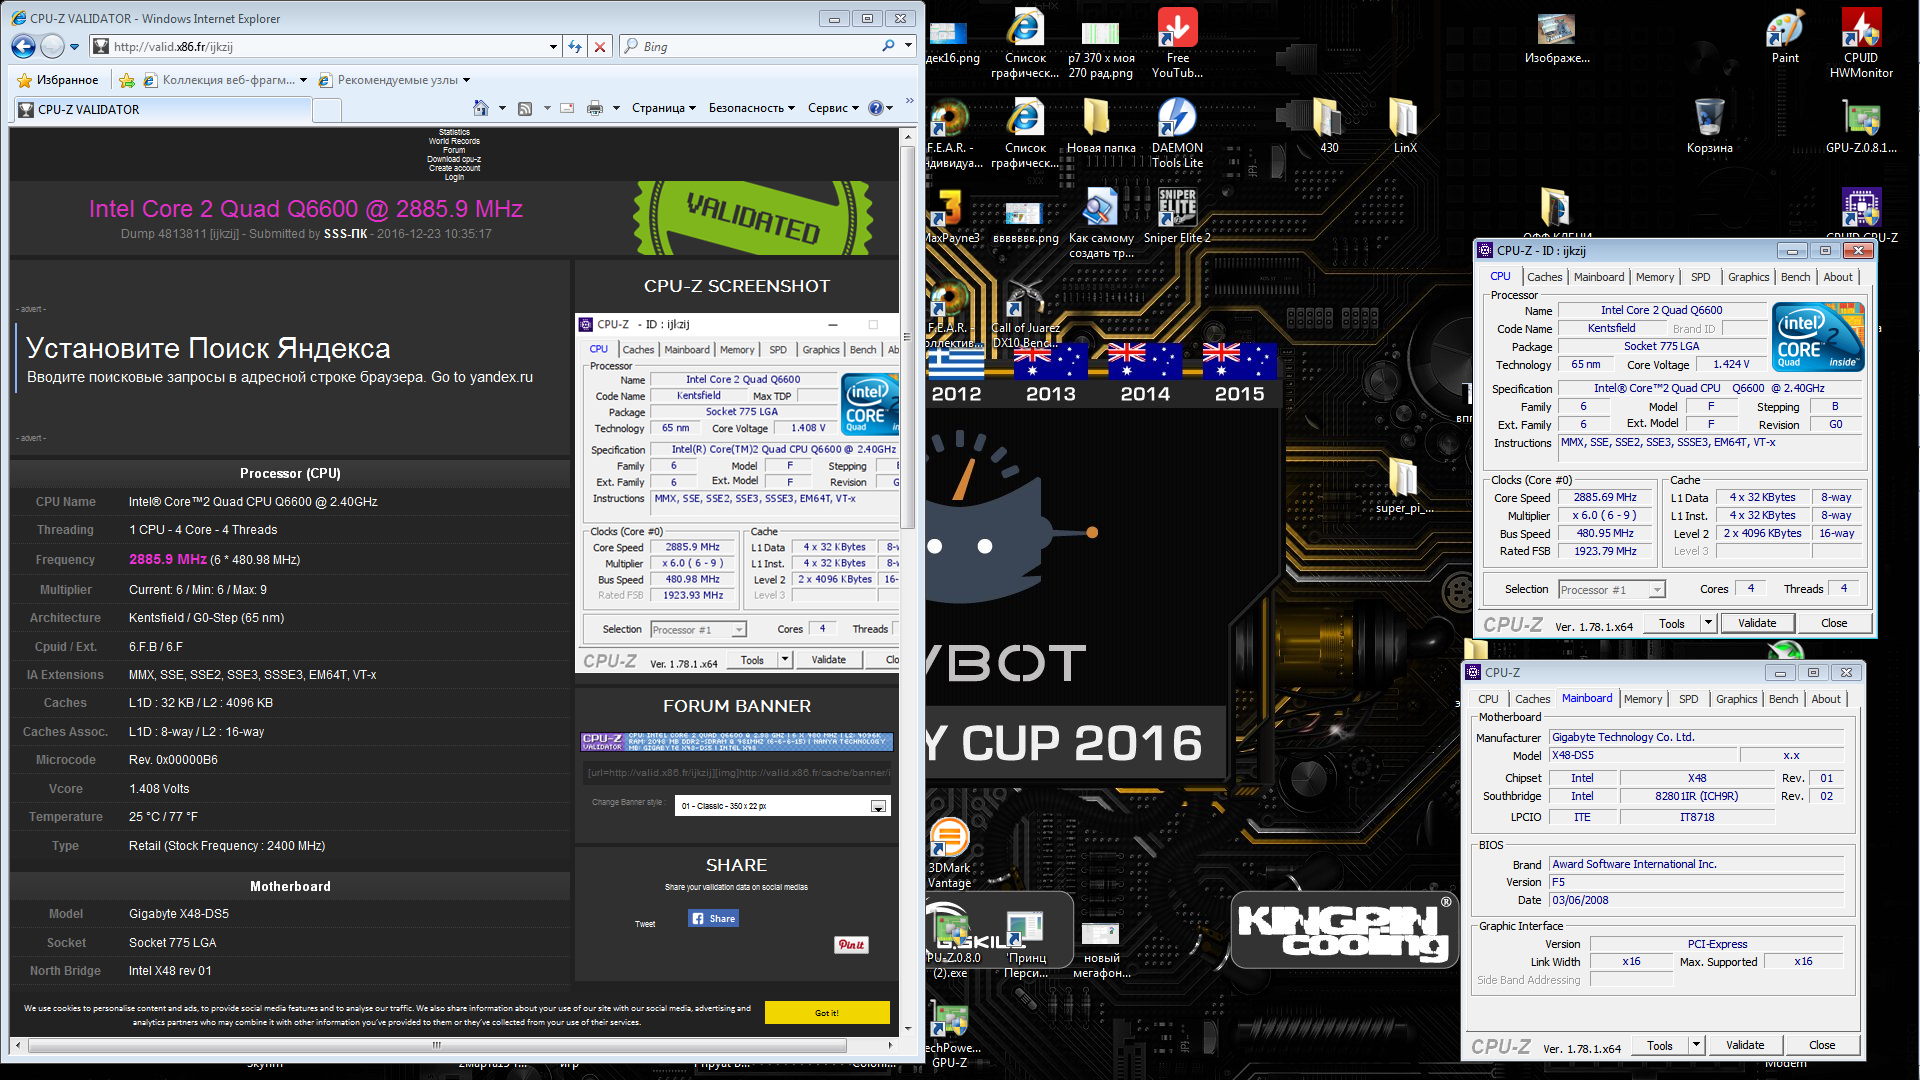This screenshot has height=1080, width=1920.
Task: Open Tools dropdown arrow in CPU-Z ID ijkzij window
Action: coord(1708,623)
